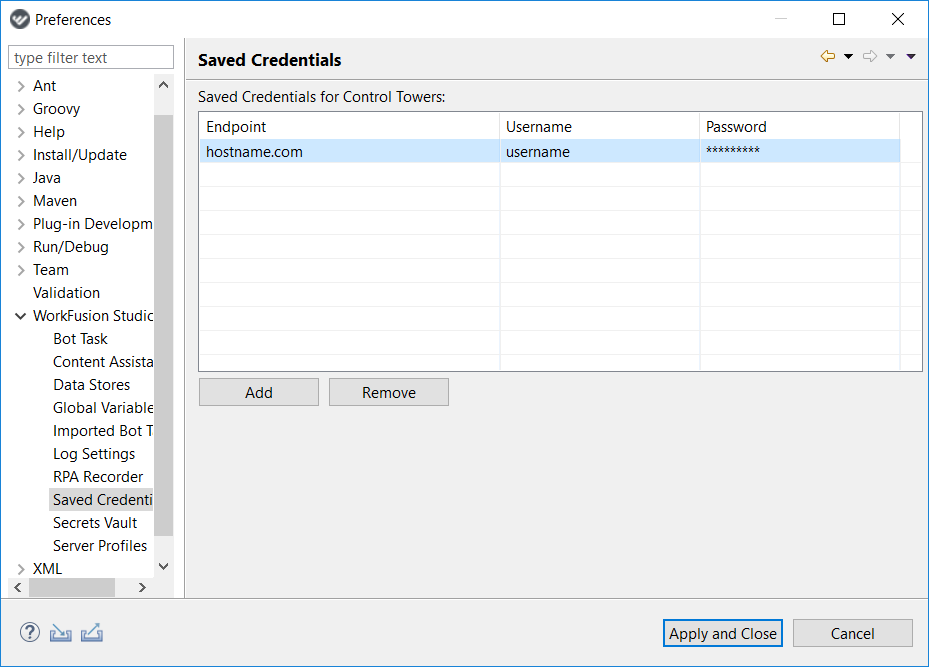Open the Bot Task preferences
929x667 pixels.
pos(80,339)
